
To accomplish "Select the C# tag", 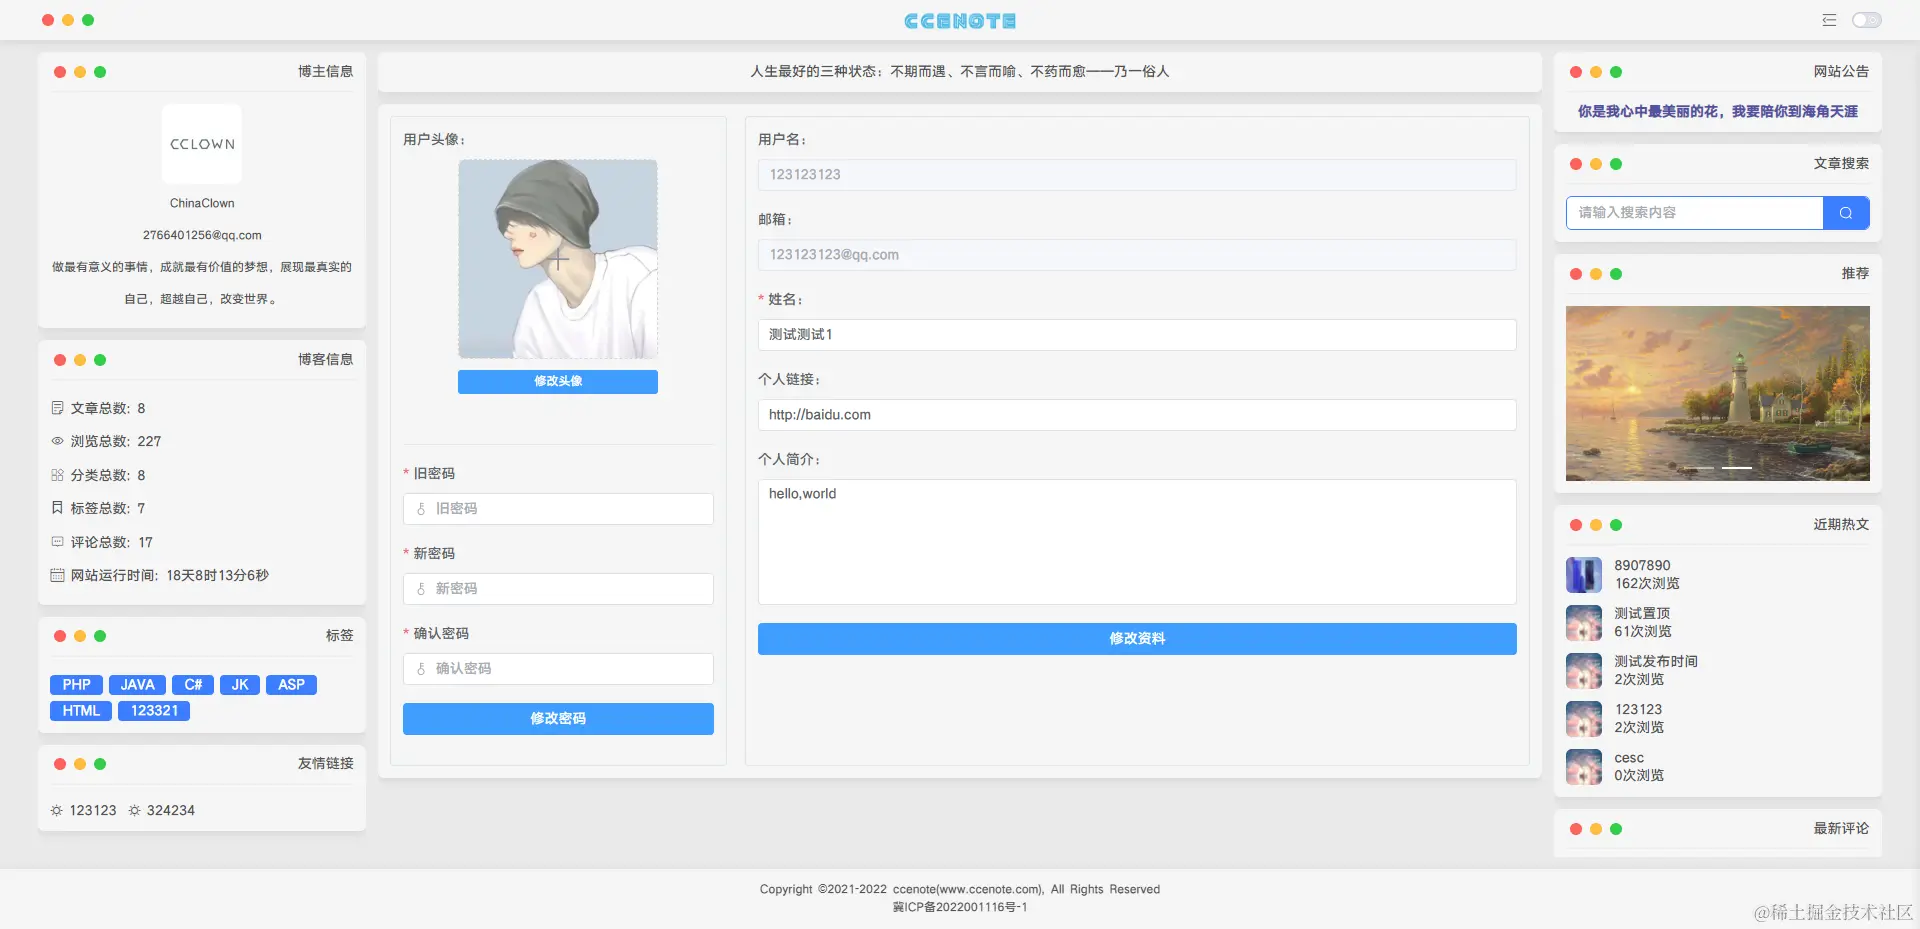I will pos(193,685).
